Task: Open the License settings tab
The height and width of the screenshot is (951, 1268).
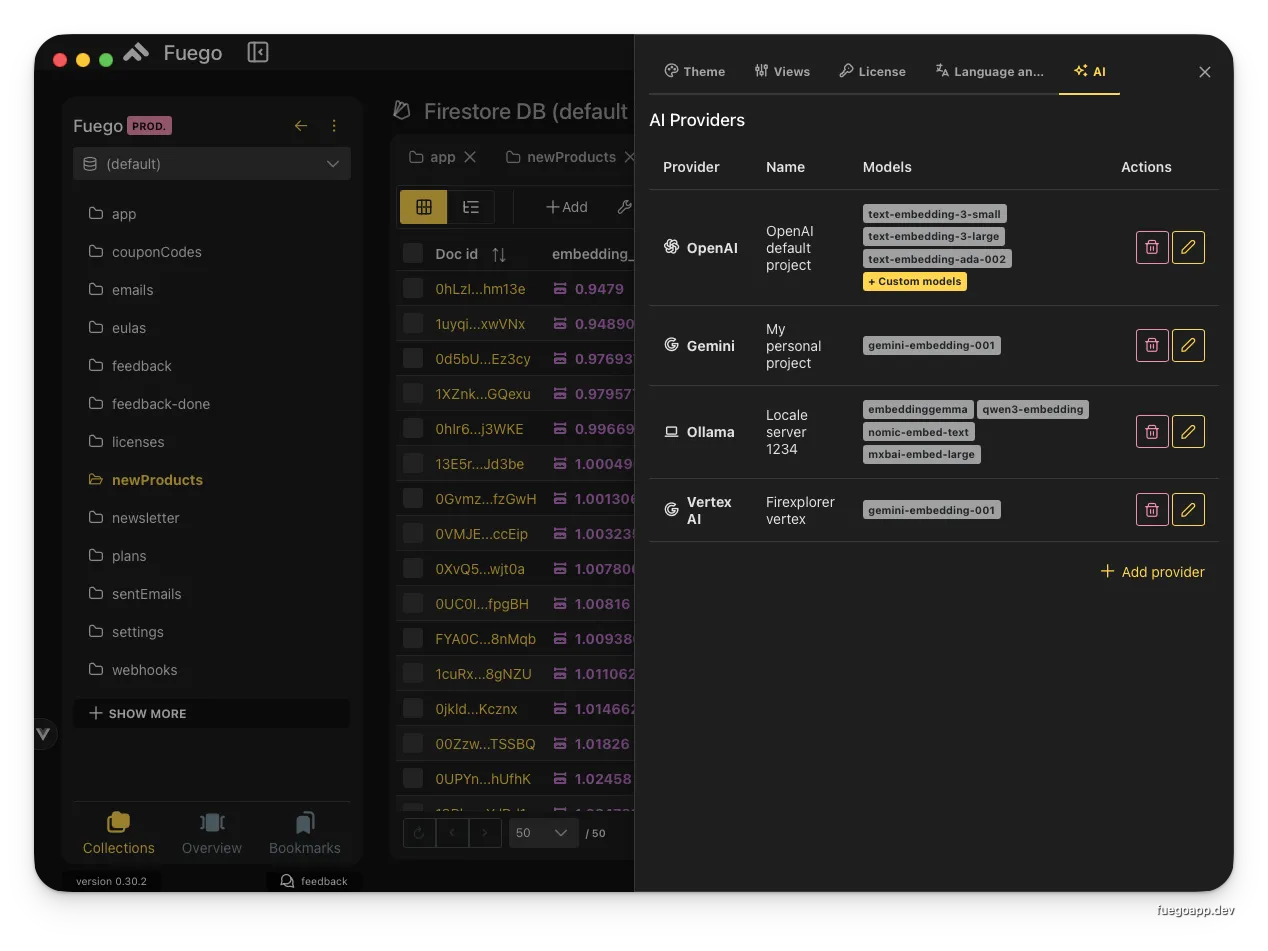Action: pos(872,71)
